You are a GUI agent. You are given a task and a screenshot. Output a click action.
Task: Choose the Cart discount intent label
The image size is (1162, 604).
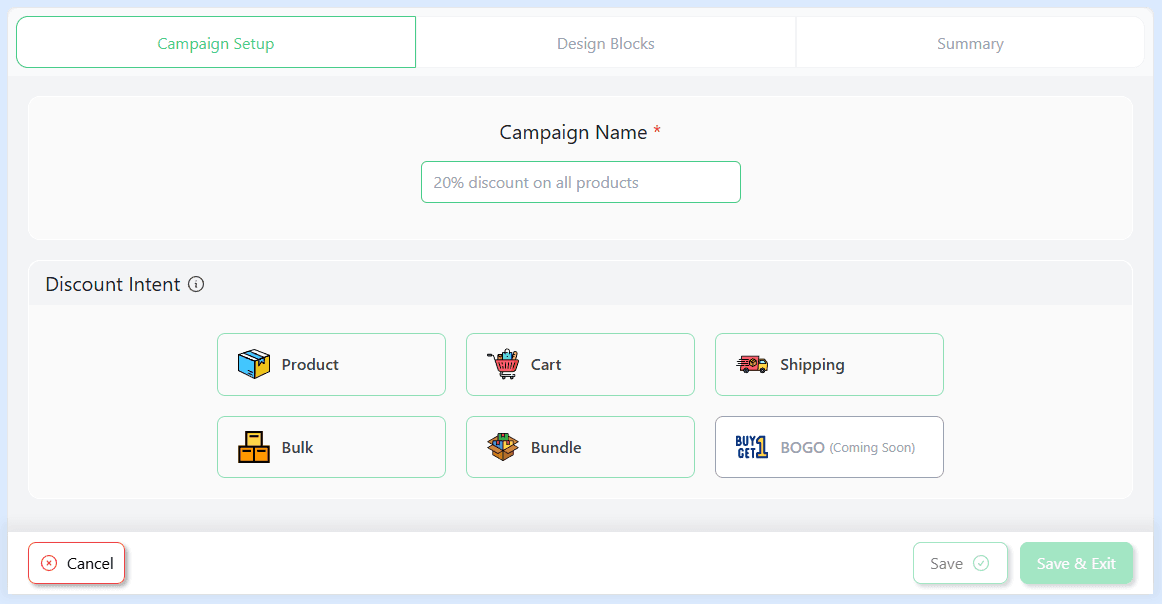coord(546,364)
